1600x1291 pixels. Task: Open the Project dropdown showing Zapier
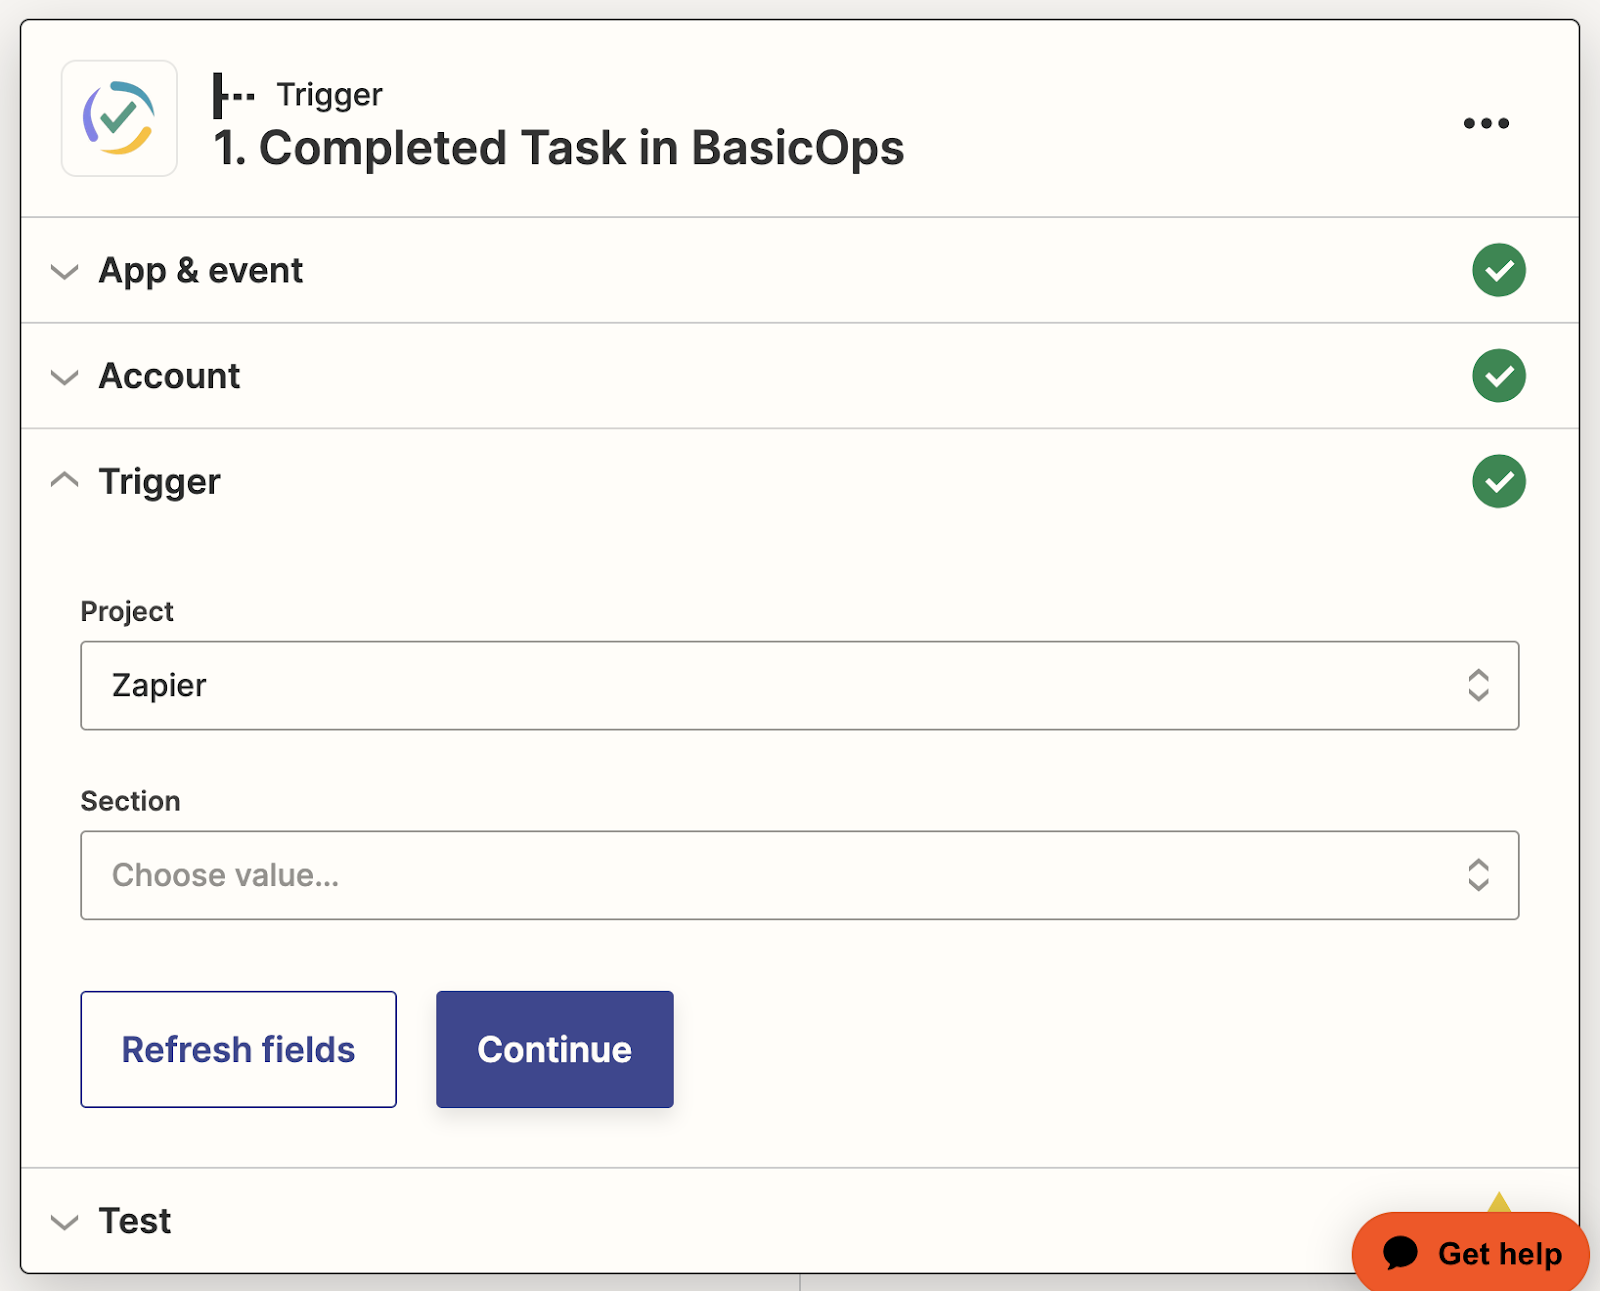click(799, 685)
